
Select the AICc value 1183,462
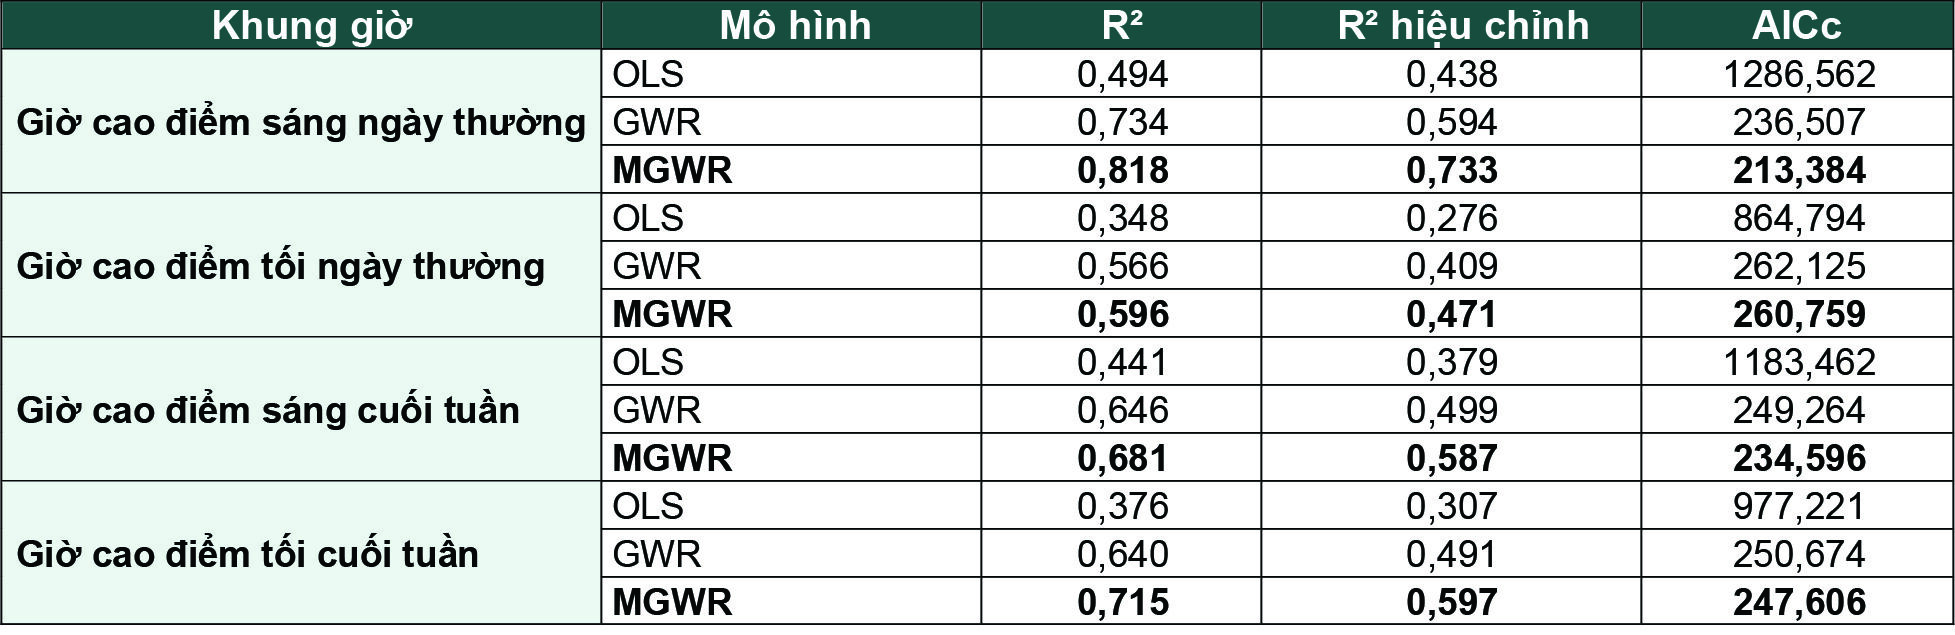coord(1797,362)
